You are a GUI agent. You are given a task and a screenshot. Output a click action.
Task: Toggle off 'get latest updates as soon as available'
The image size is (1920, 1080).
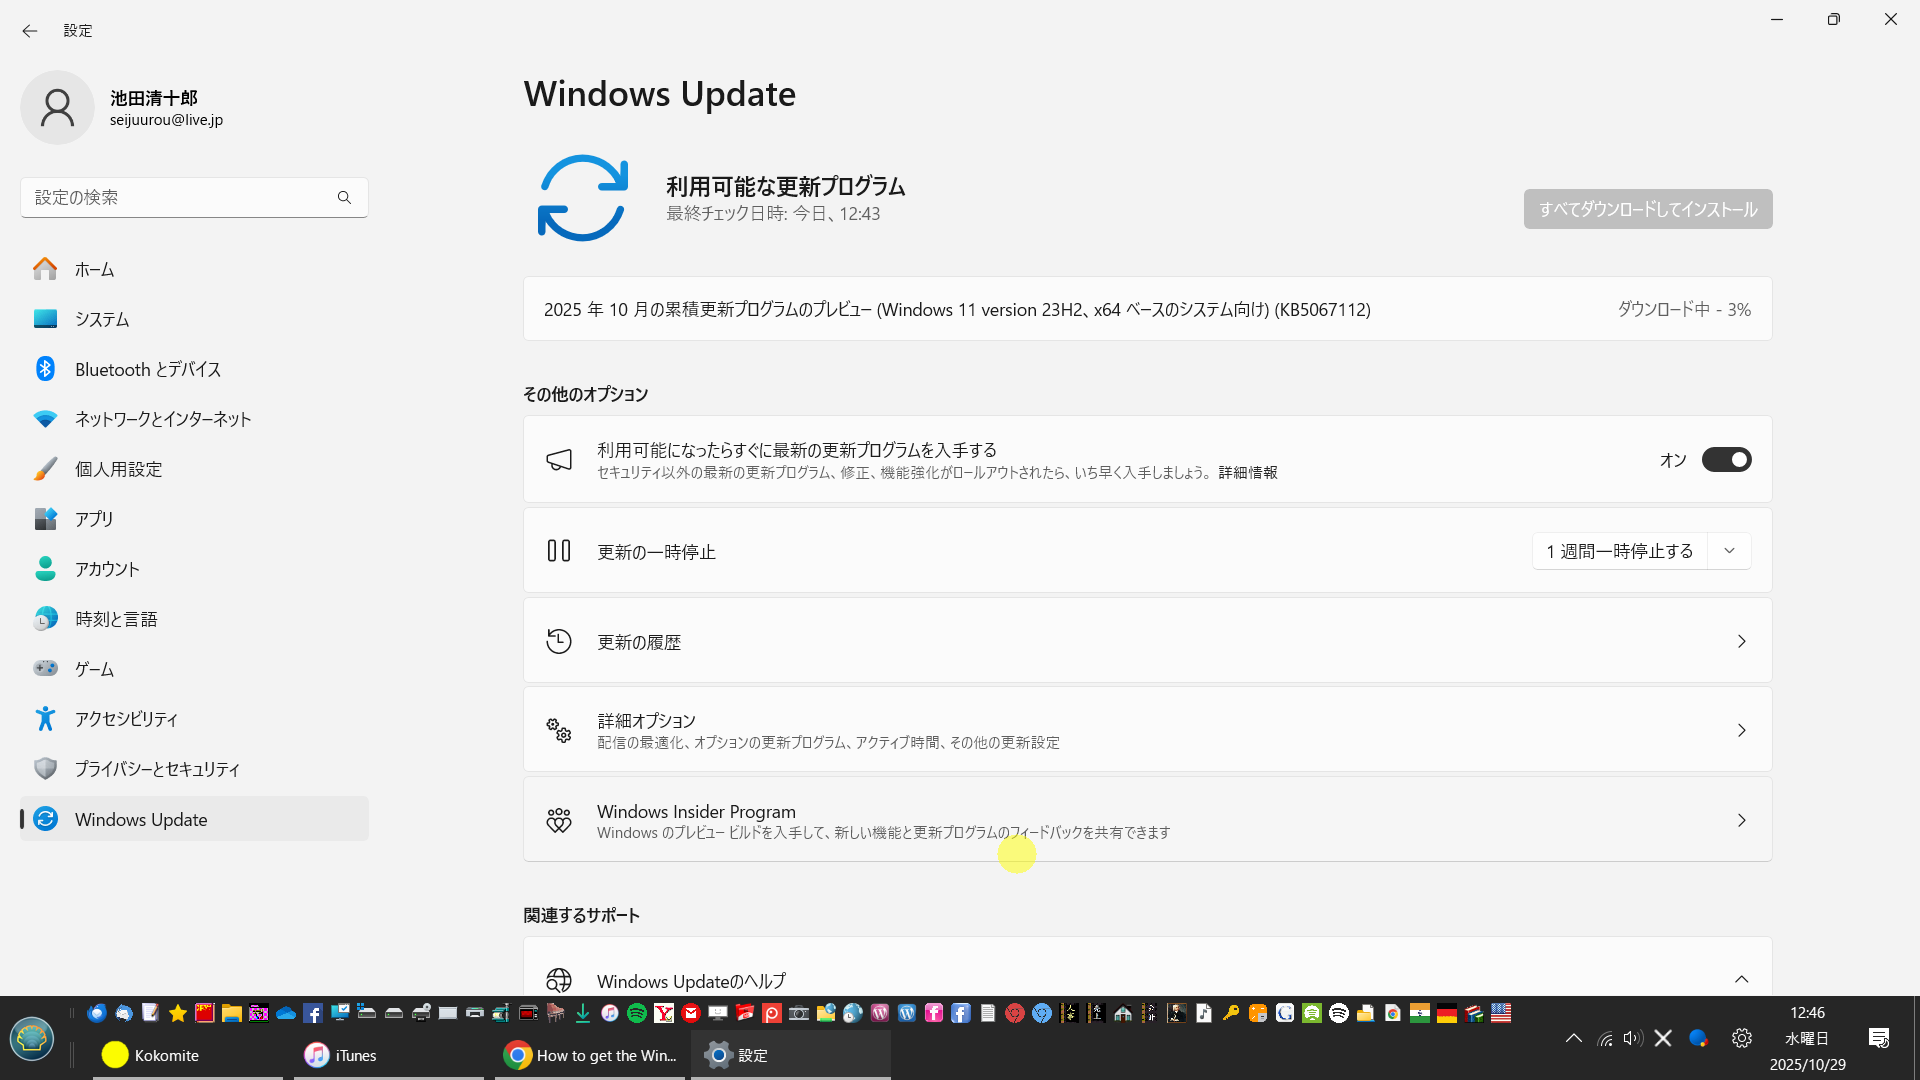point(1727,460)
